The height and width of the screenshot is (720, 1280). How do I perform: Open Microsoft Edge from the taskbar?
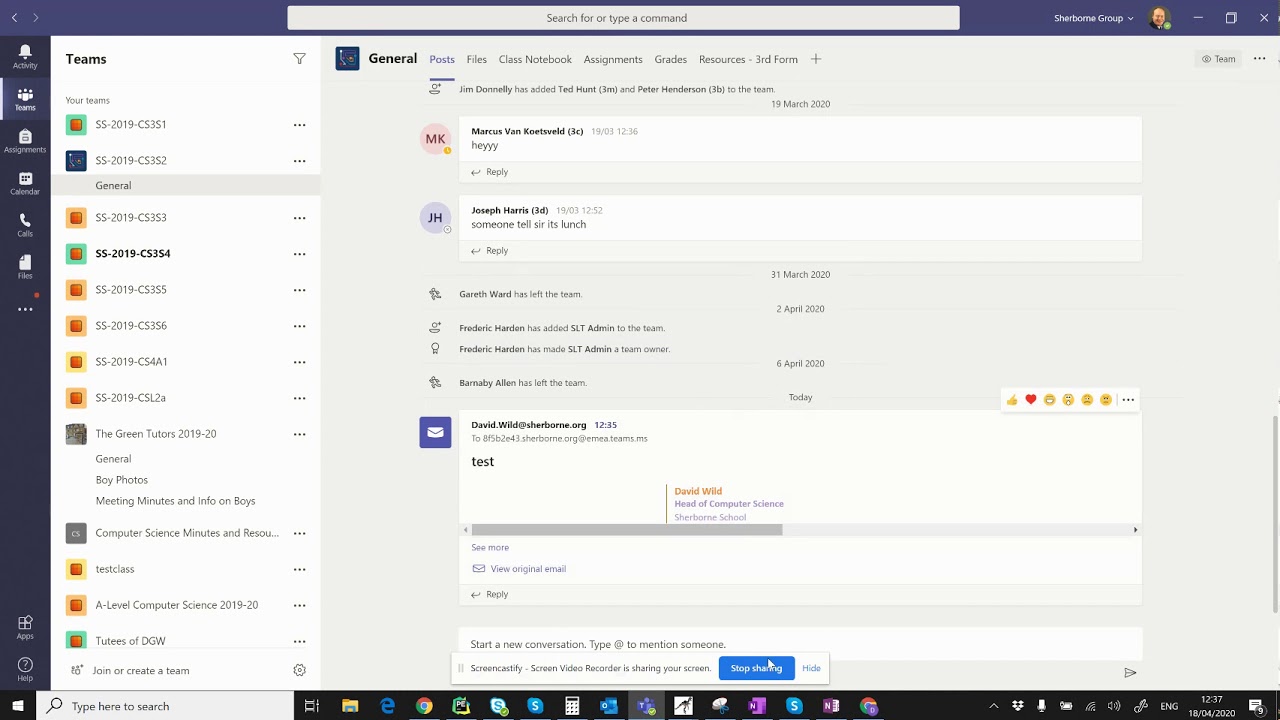tap(387, 706)
